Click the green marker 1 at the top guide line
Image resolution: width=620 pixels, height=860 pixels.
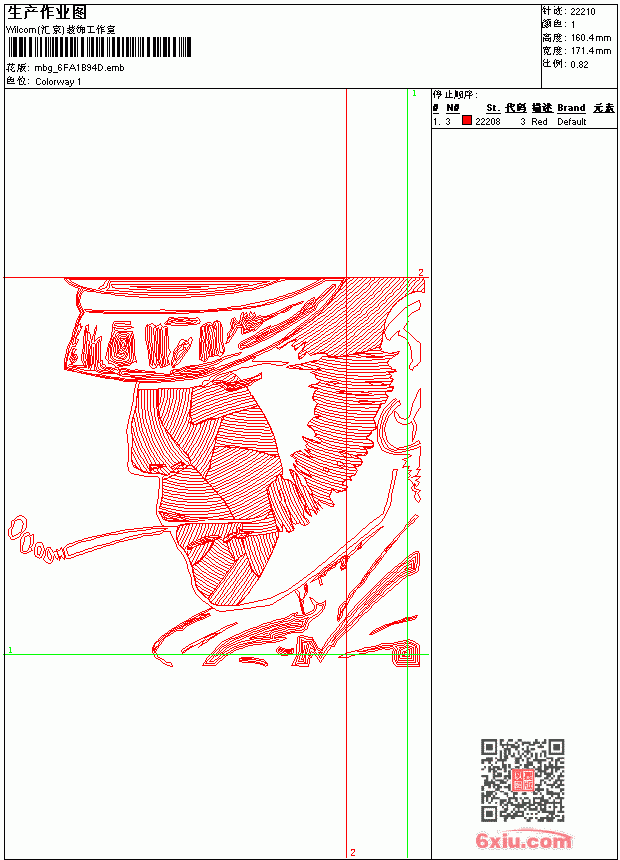414,94
